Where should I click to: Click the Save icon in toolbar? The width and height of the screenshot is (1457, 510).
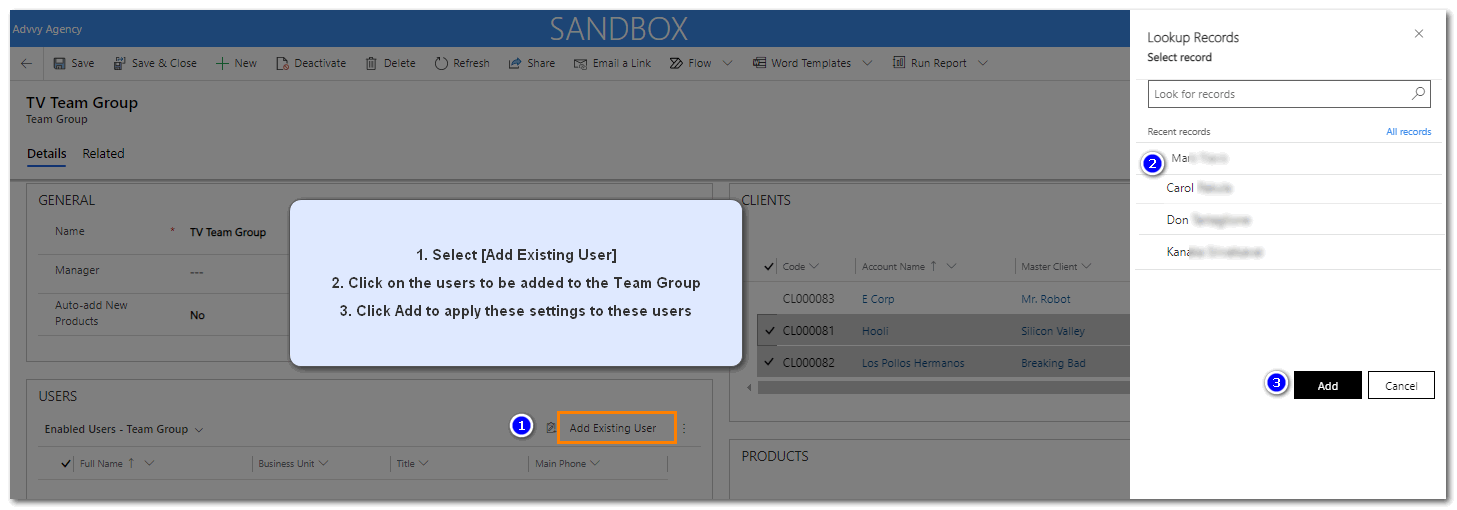tap(59, 63)
